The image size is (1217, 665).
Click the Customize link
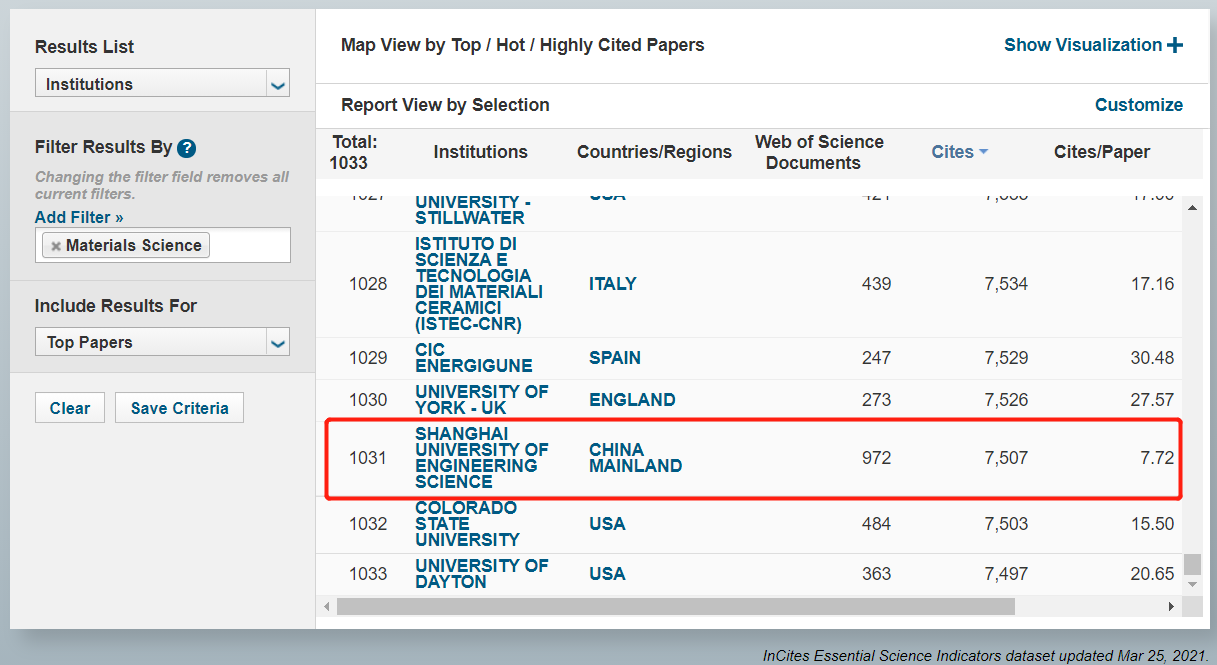[x=1139, y=105]
